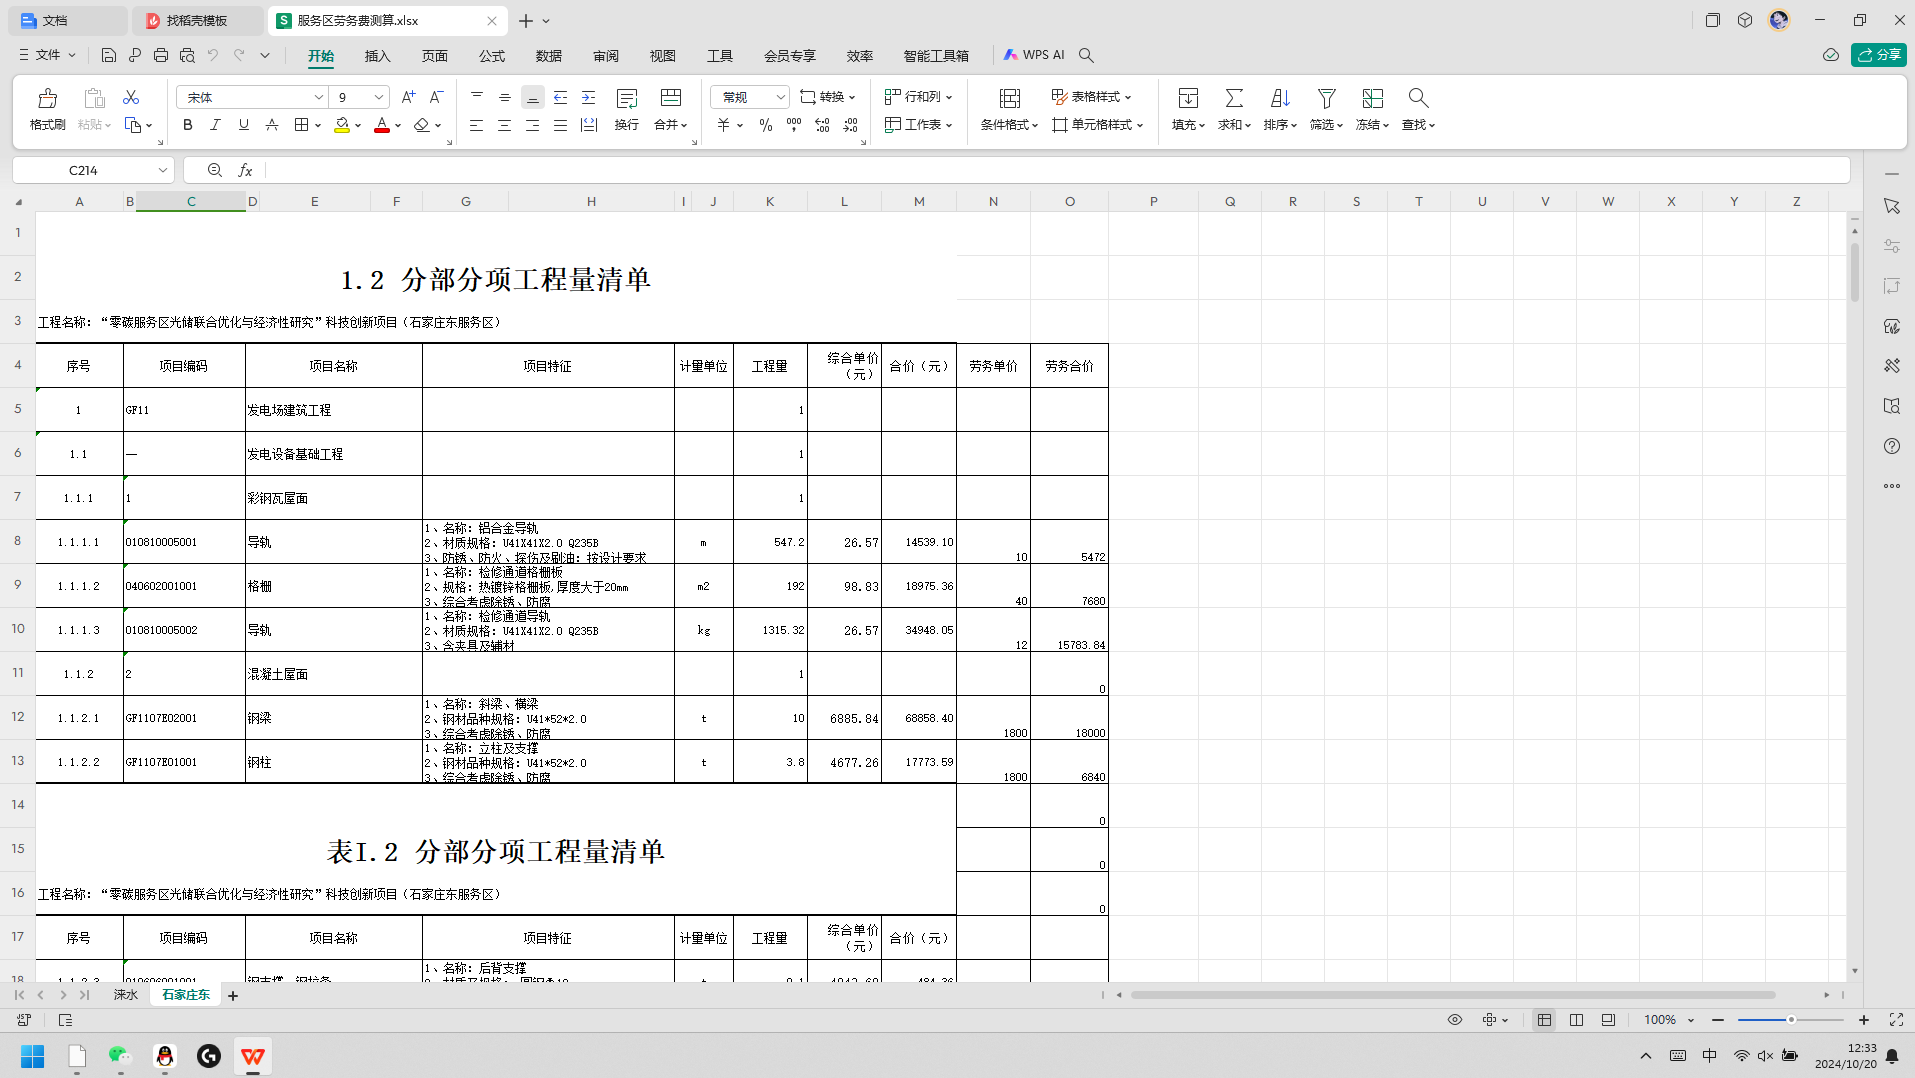
Task: Click the Undo arrow icon
Action: (x=213, y=55)
